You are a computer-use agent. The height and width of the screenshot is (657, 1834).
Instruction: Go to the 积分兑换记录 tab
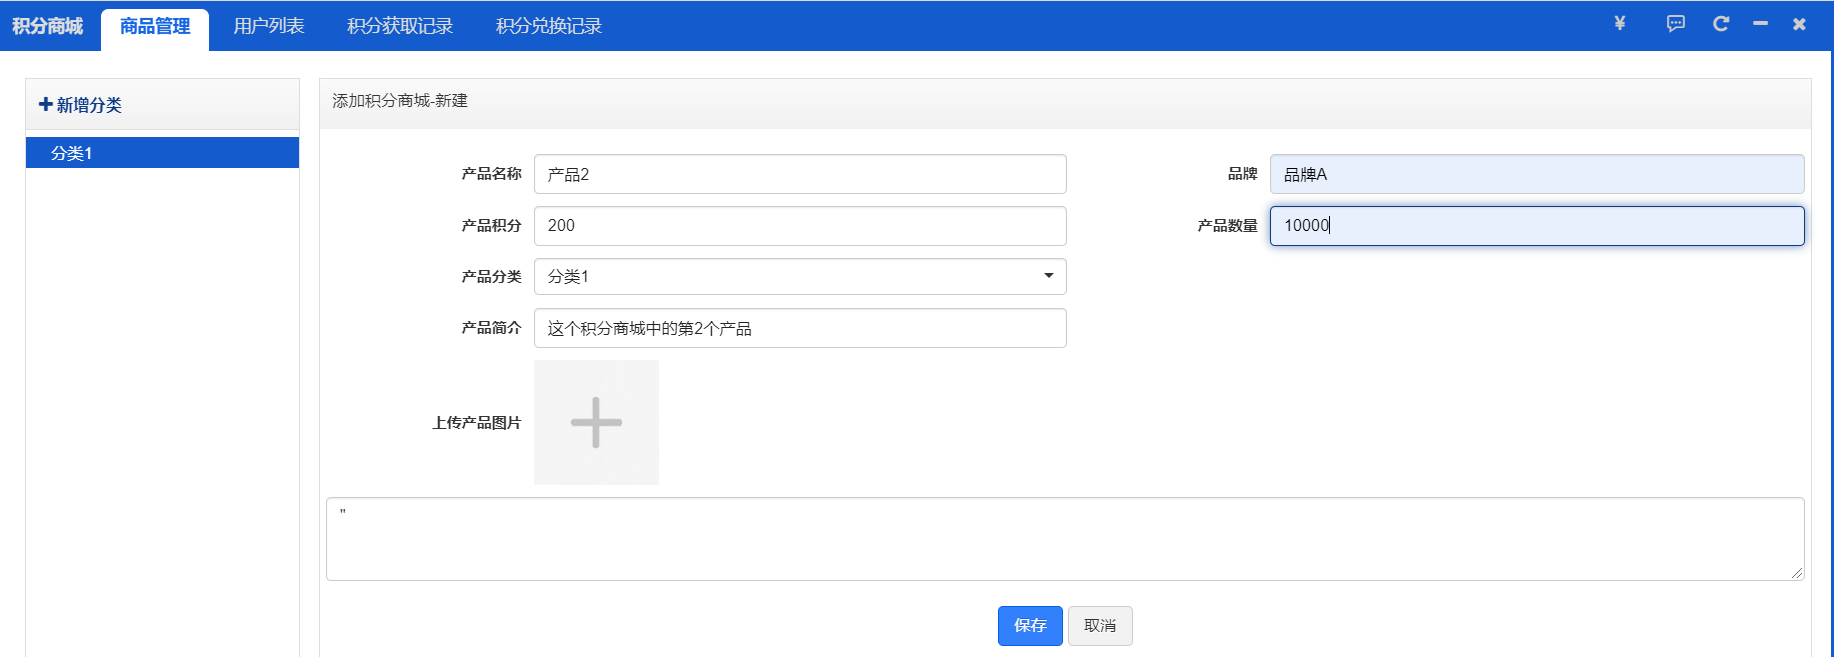click(x=548, y=26)
